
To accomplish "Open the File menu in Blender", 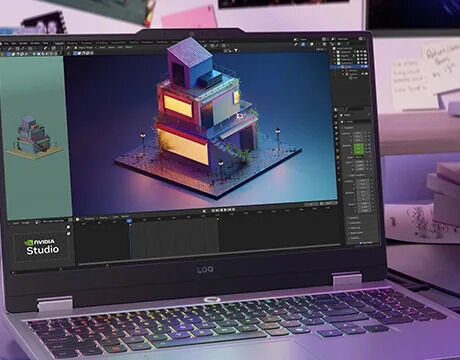I will tap(6, 43).
